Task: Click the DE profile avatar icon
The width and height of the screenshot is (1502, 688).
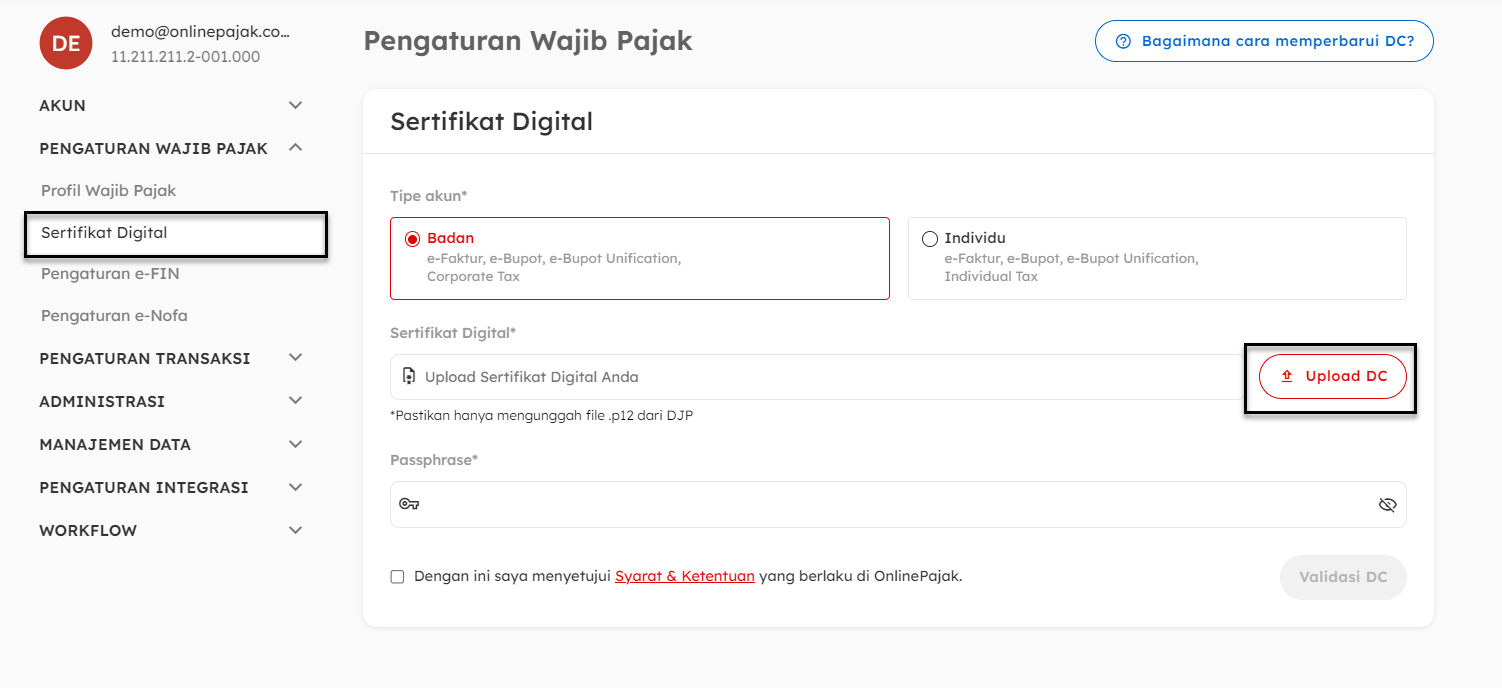Action: [66, 43]
